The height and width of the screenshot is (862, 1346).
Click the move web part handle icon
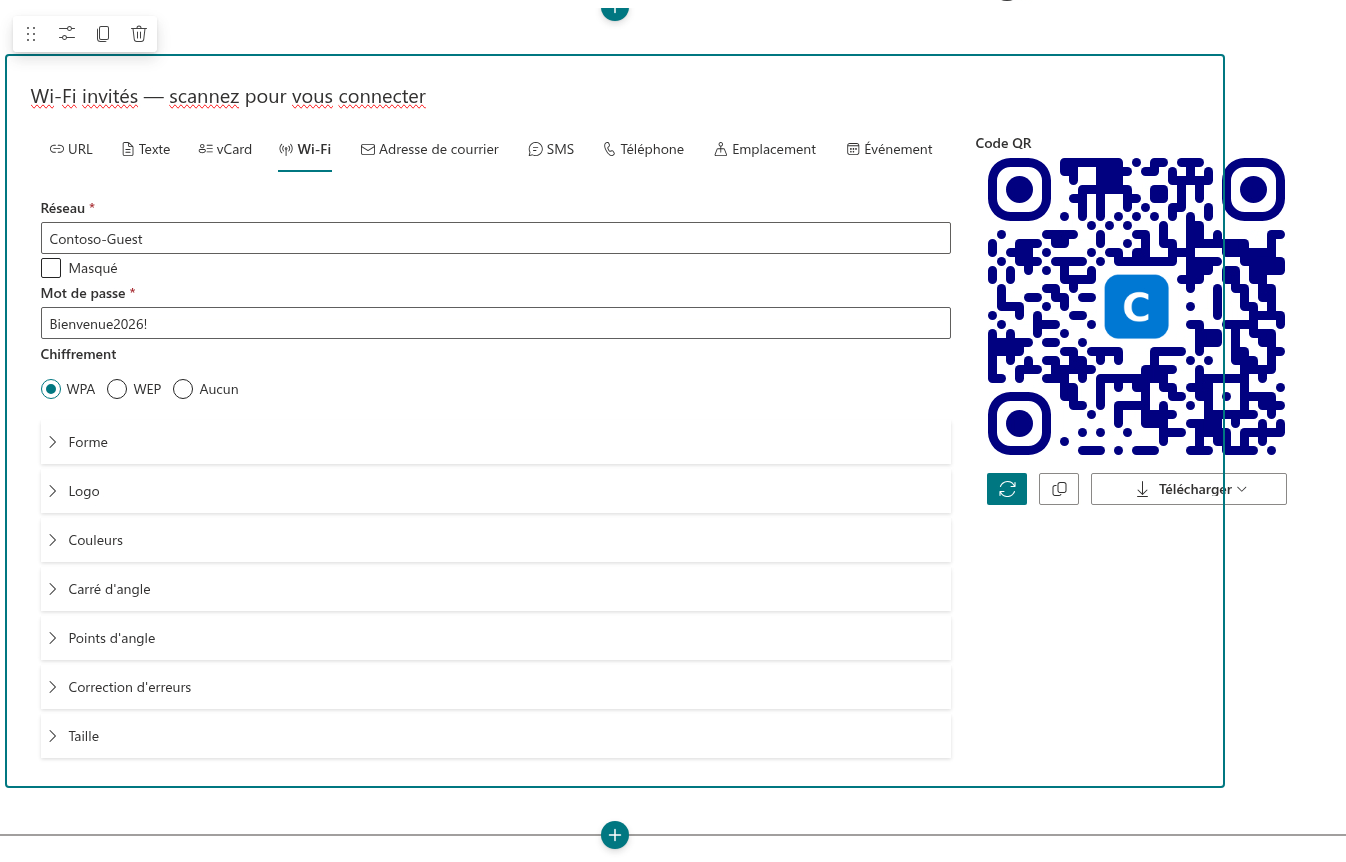tap(31, 34)
